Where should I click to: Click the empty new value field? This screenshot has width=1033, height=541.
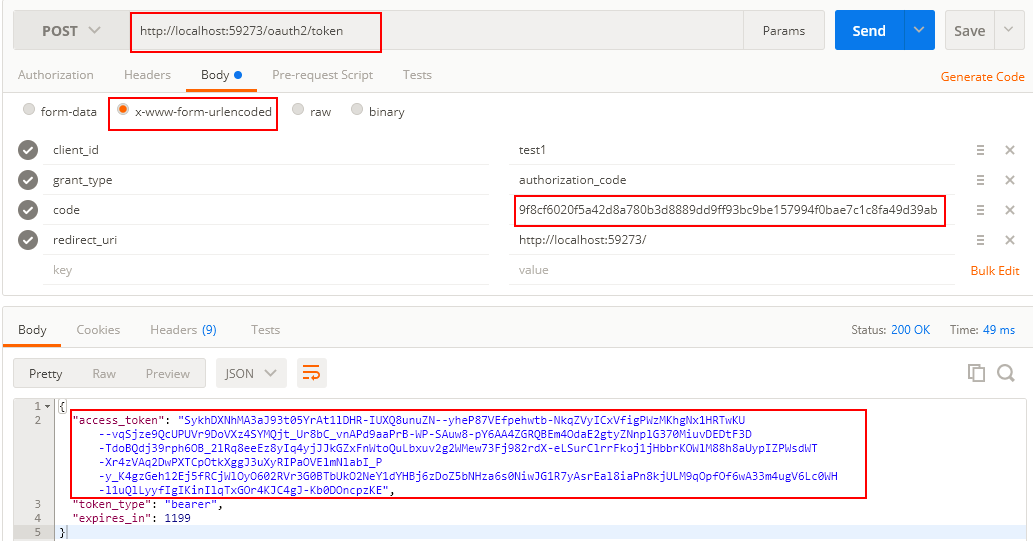[x=732, y=270]
